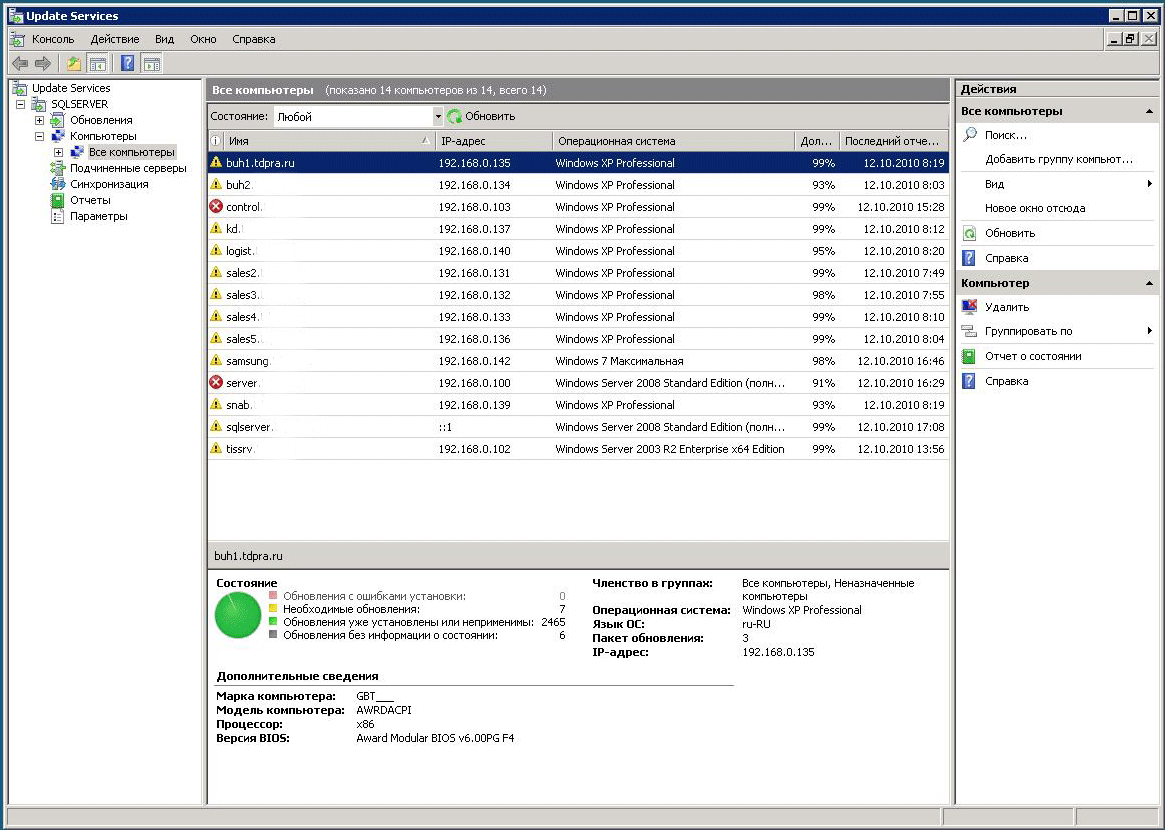Open the Reports (Отчеты) node icon
The height and width of the screenshot is (830, 1165).
point(59,200)
